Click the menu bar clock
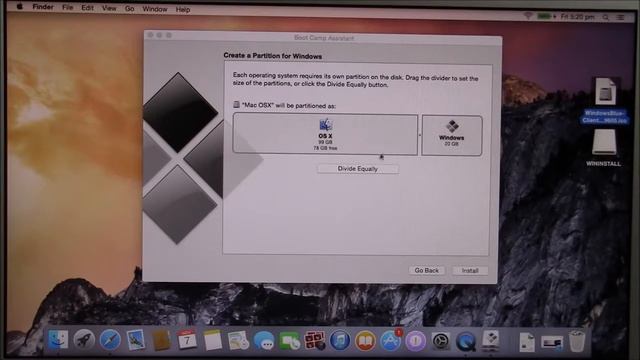Image resolution: width=640 pixels, height=360 pixels. pos(577,17)
